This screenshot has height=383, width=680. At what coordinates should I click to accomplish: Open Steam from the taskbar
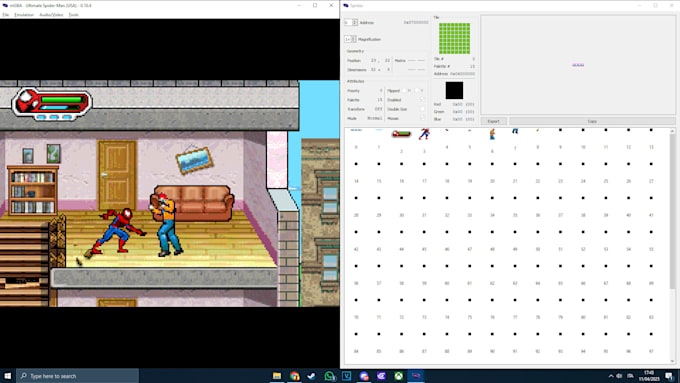(311, 376)
